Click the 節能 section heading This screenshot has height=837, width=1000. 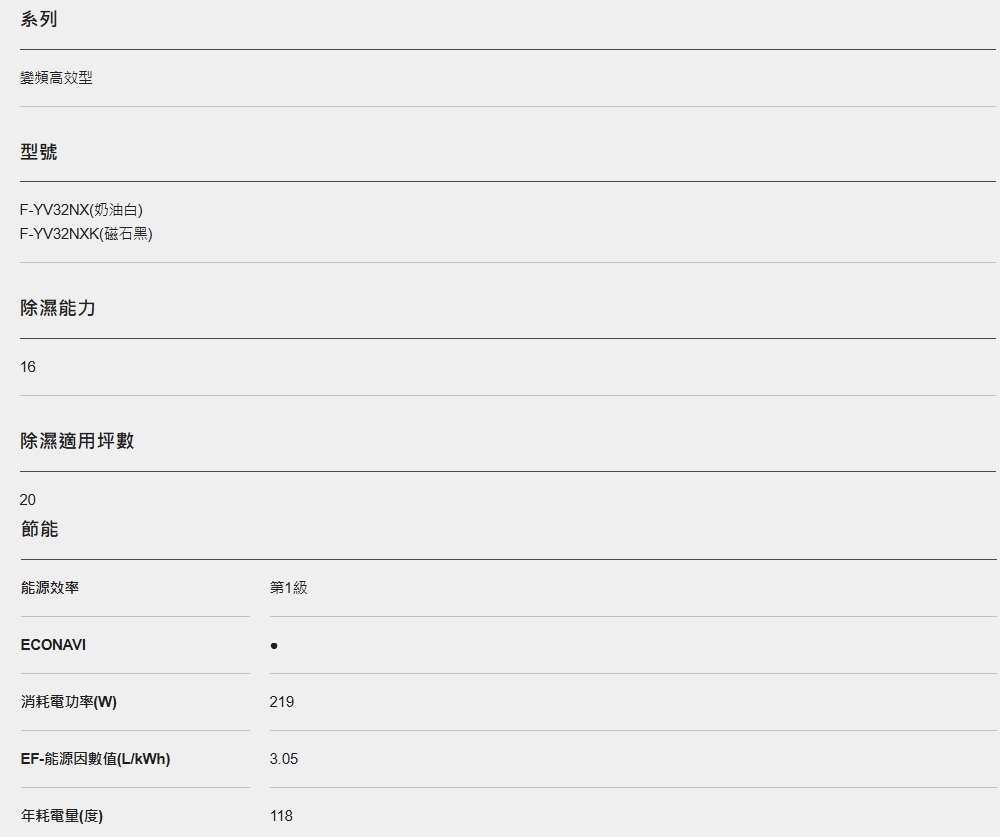coord(40,530)
